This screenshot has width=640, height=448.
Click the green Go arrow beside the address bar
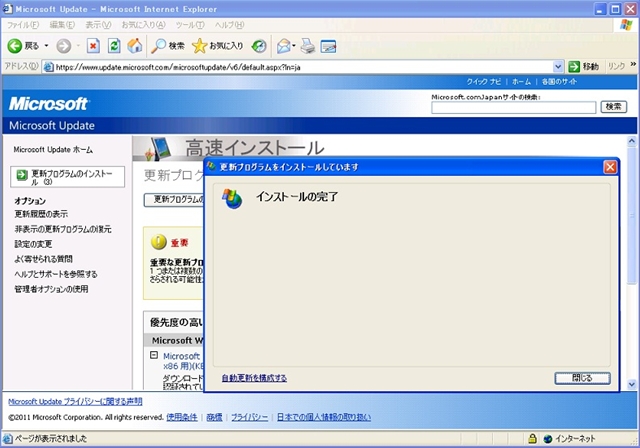tap(574, 67)
